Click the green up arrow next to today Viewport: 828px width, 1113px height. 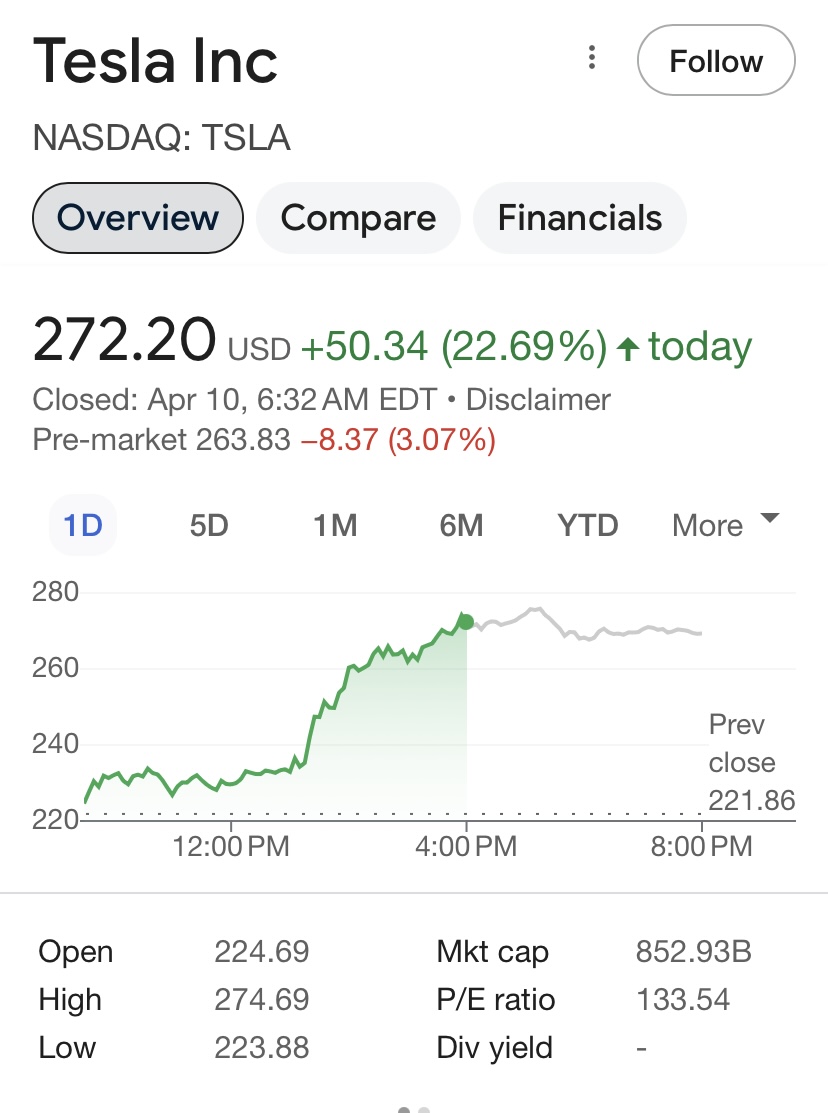pos(628,349)
